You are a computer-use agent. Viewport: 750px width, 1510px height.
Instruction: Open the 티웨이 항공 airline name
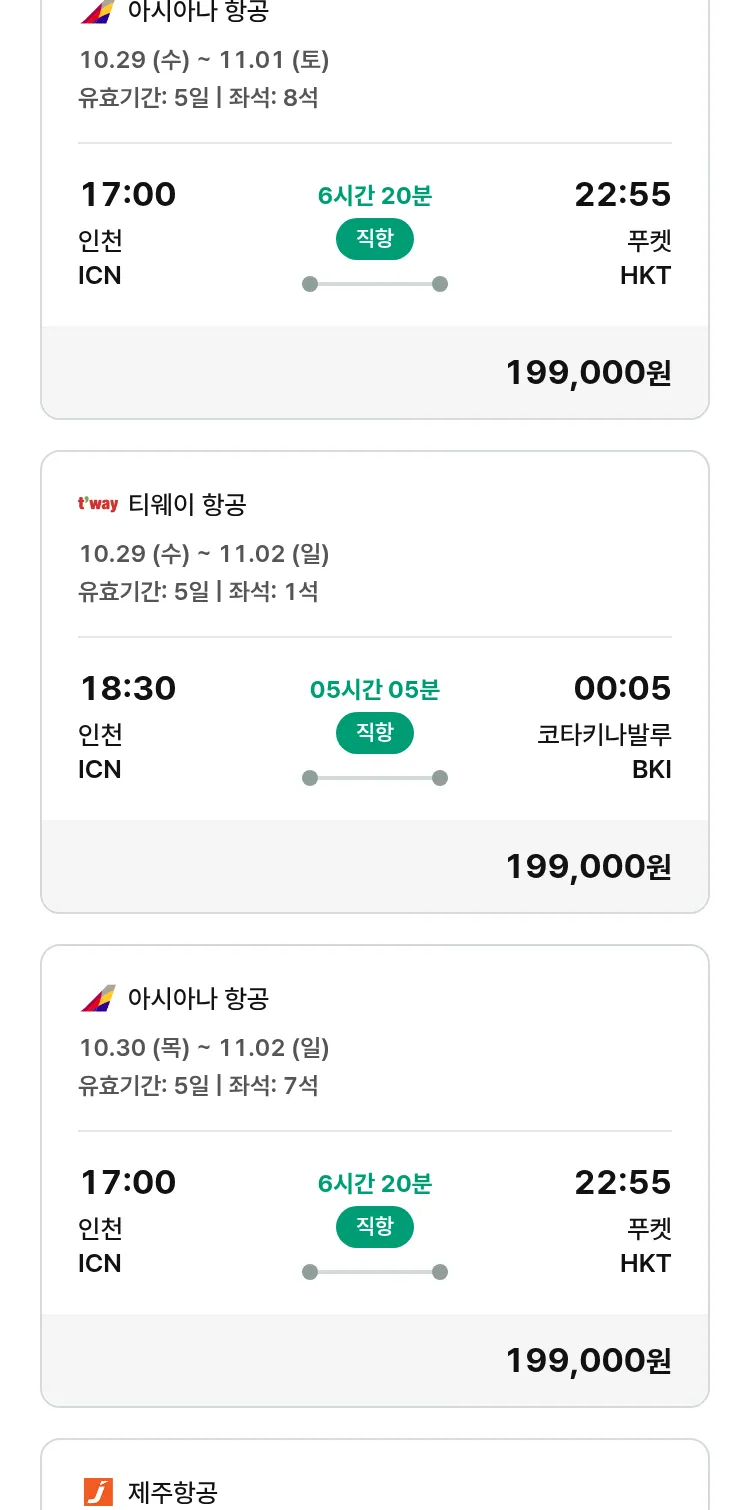pos(187,505)
